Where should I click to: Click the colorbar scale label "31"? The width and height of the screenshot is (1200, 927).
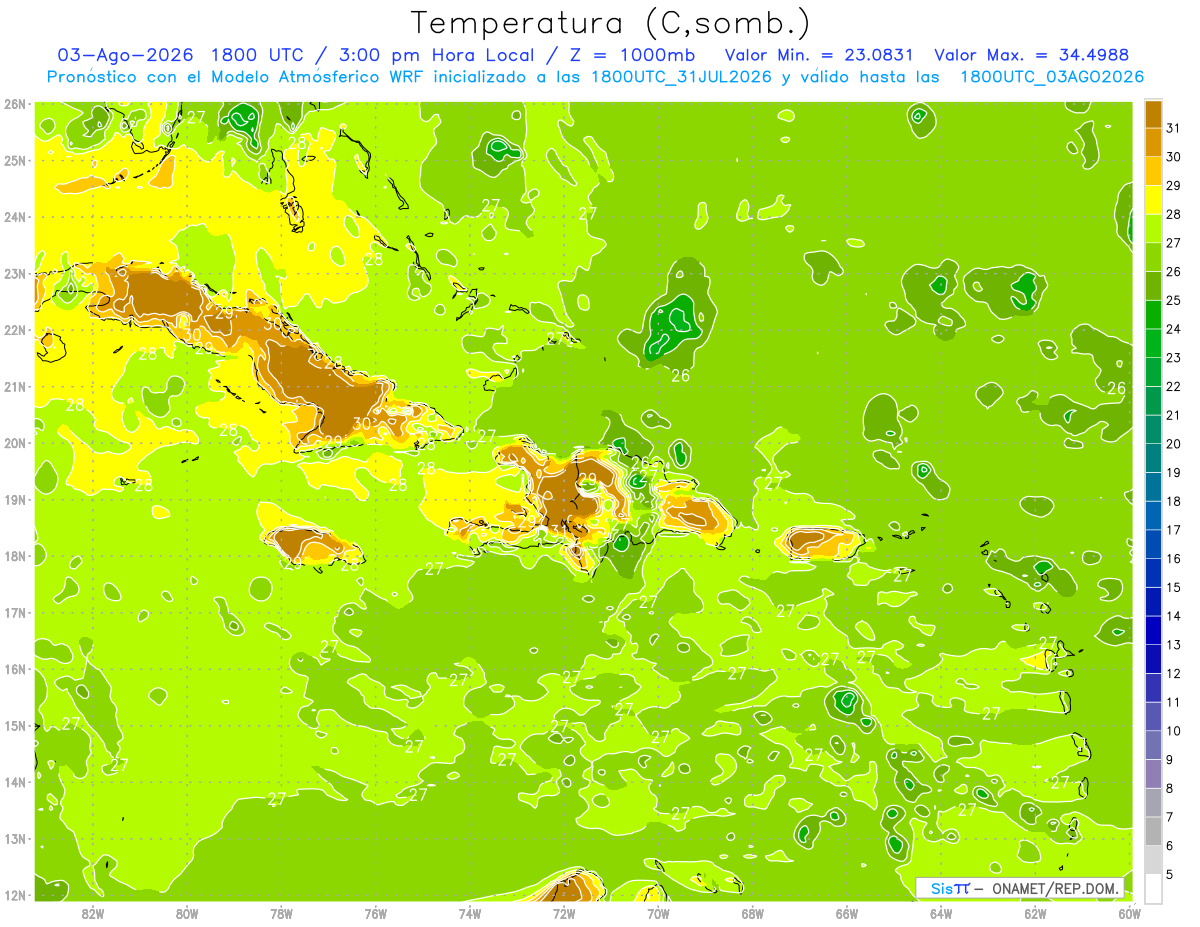click(x=1174, y=128)
